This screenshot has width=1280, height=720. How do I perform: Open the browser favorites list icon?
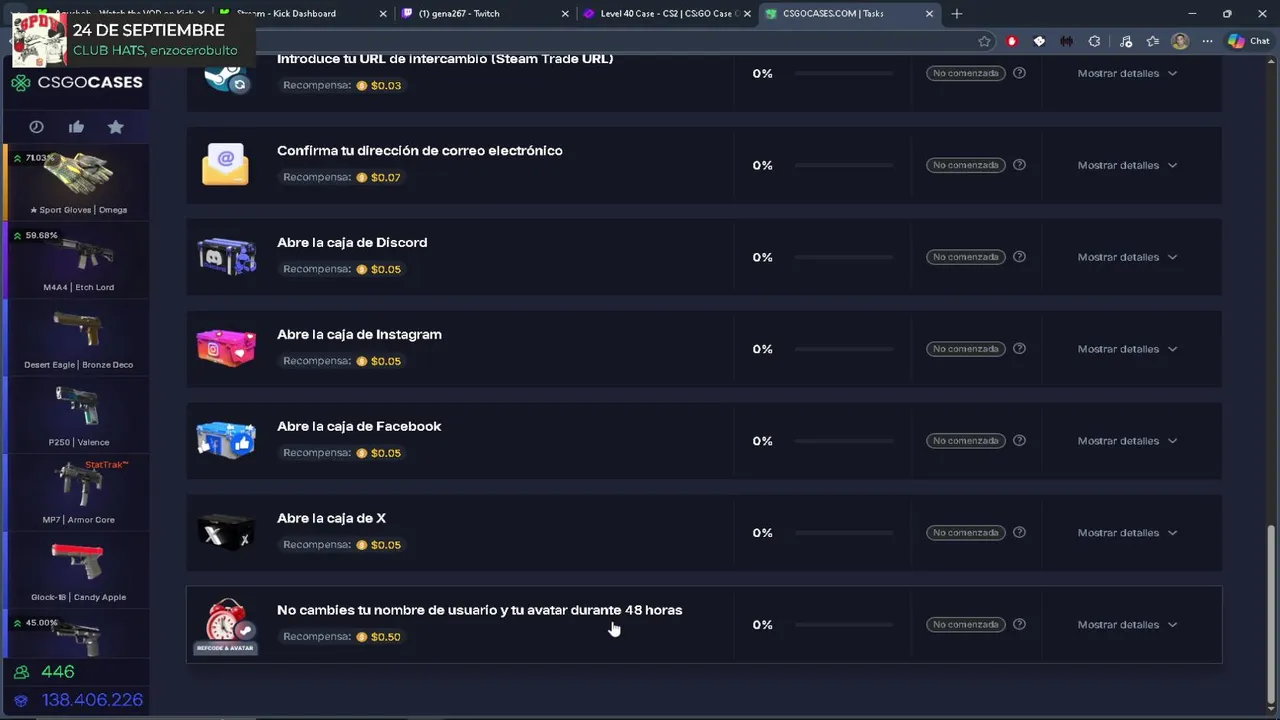(1153, 41)
